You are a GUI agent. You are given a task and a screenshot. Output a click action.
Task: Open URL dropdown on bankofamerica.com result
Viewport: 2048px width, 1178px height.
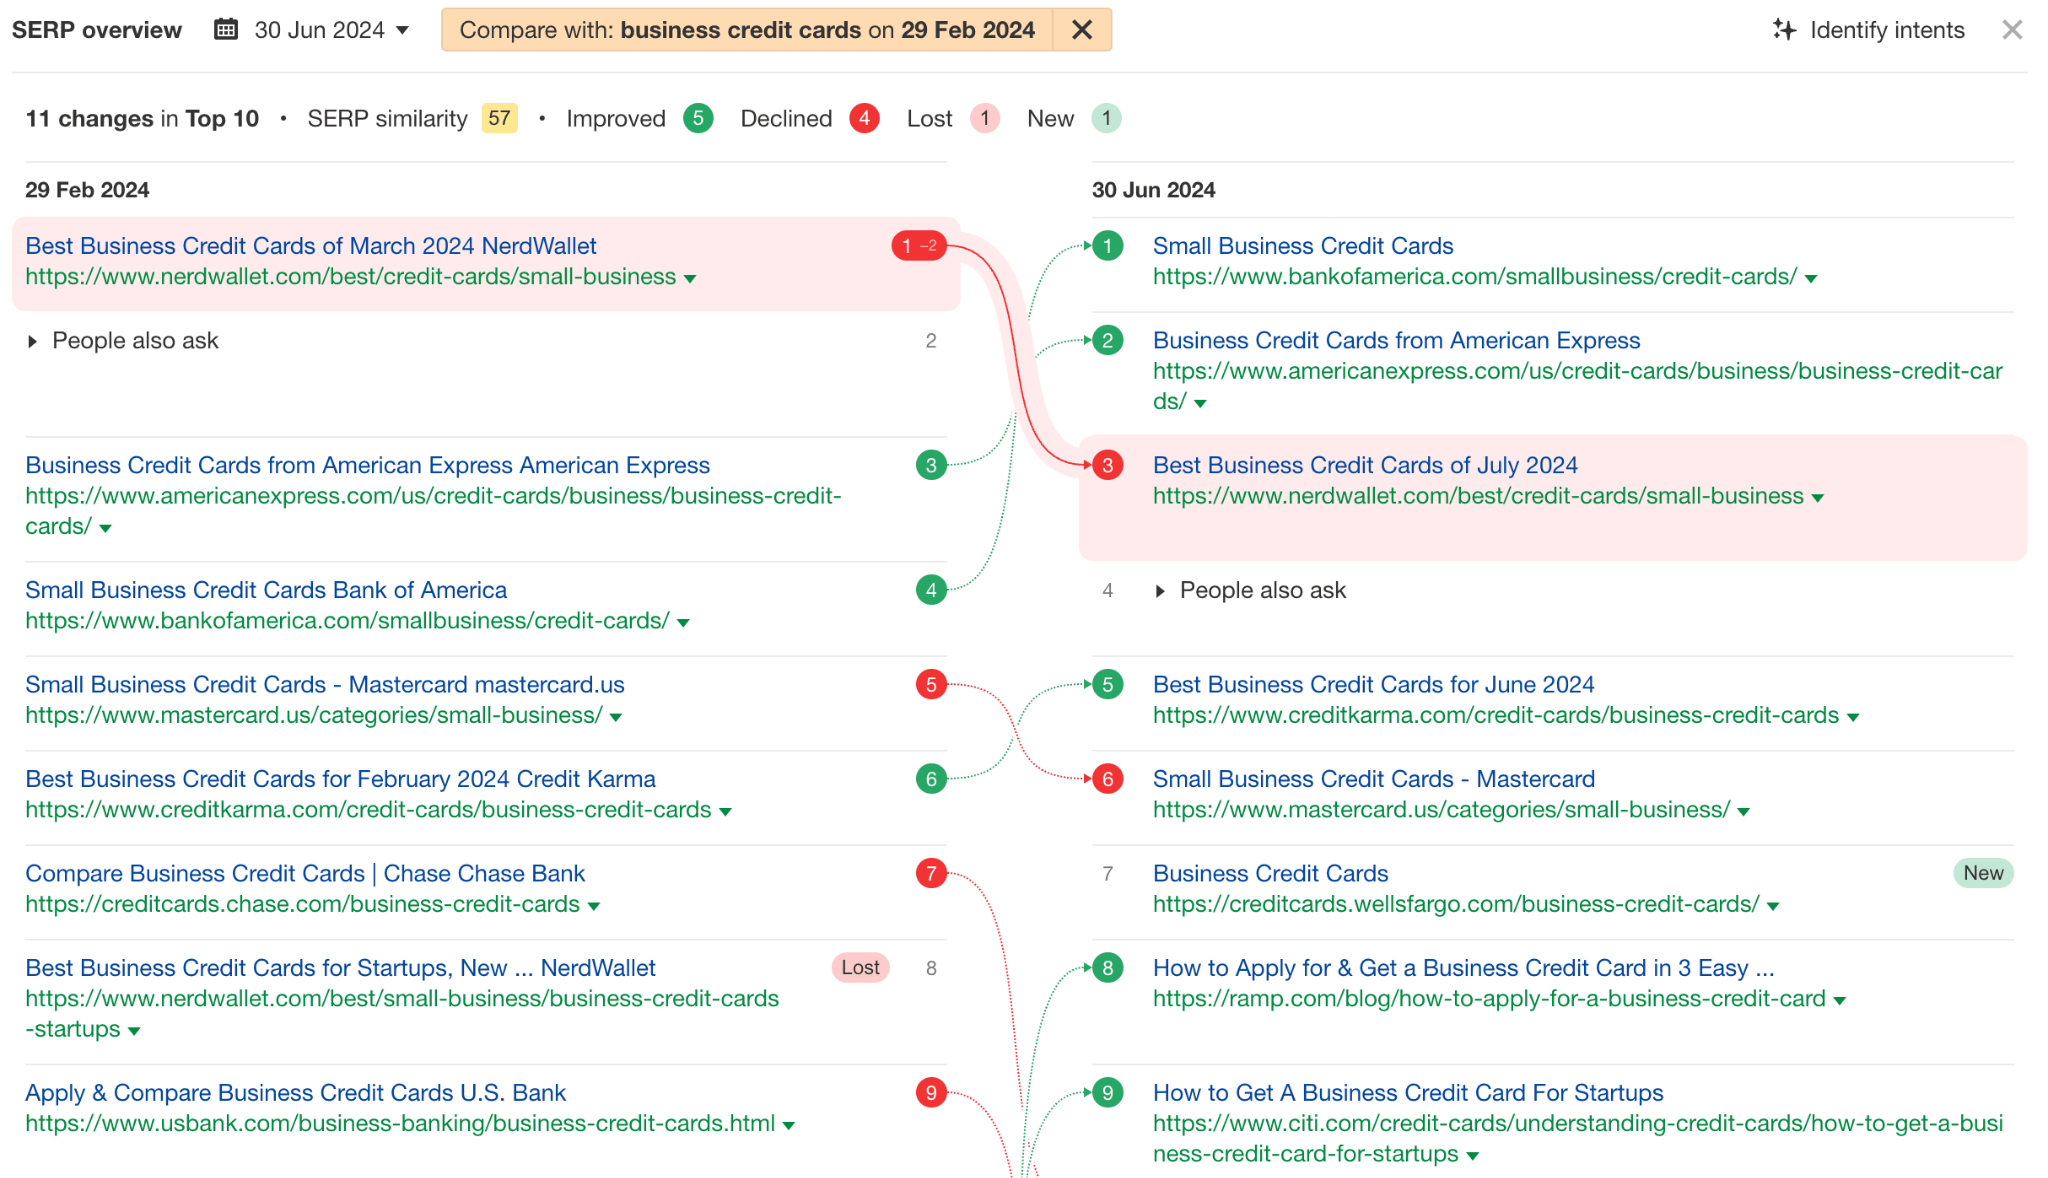[1813, 278]
